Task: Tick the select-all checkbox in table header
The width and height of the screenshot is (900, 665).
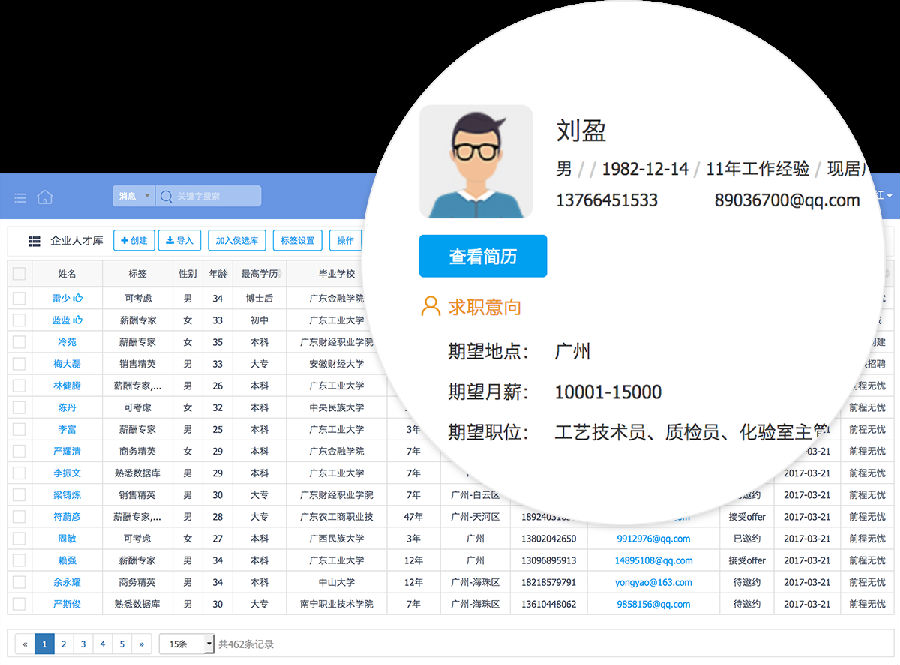Action: coord(19,273)
